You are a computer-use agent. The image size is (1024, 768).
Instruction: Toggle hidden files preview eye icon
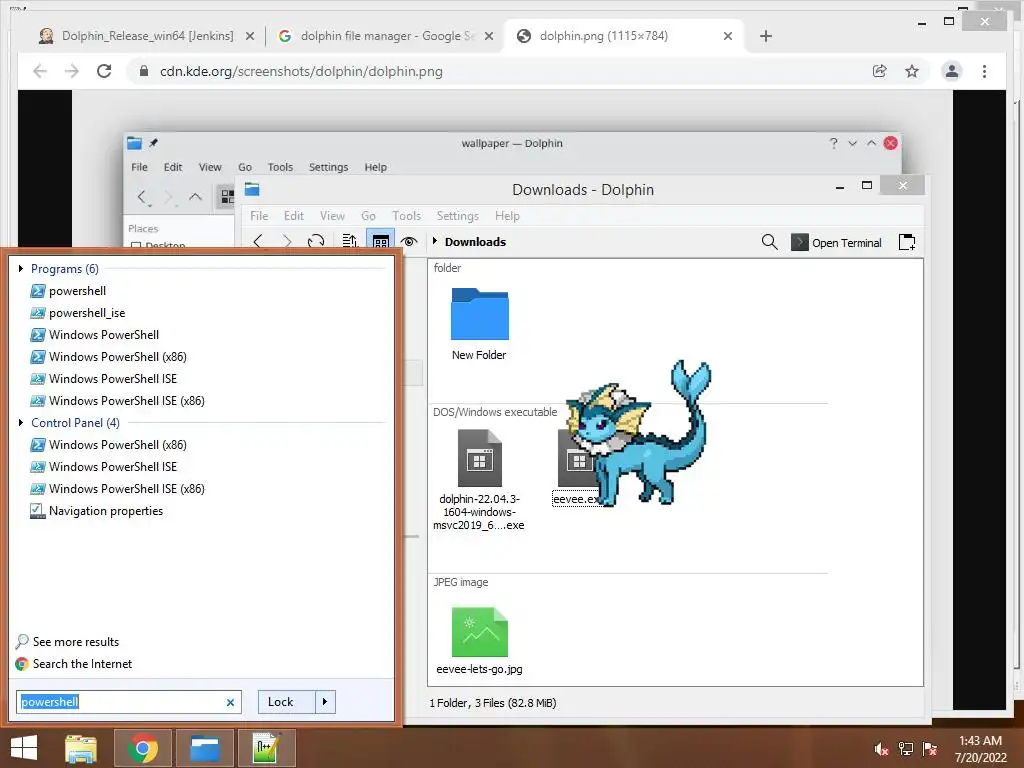409,242
